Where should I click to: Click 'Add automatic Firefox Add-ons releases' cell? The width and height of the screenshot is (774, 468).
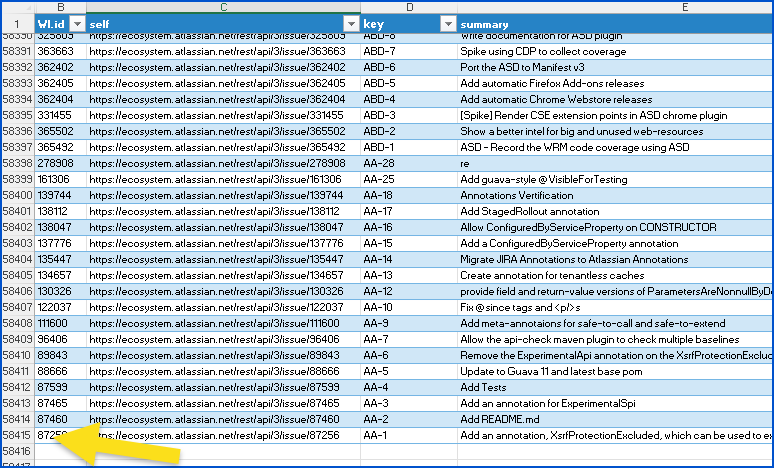coord(616,83)
